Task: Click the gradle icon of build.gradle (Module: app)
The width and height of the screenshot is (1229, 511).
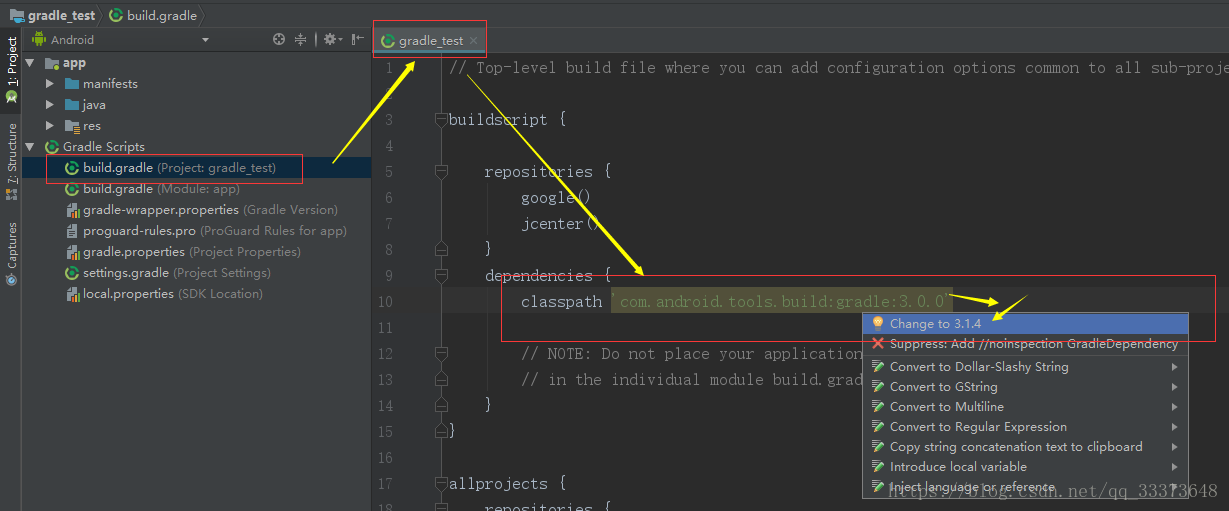Action: (x=72, y=189)
